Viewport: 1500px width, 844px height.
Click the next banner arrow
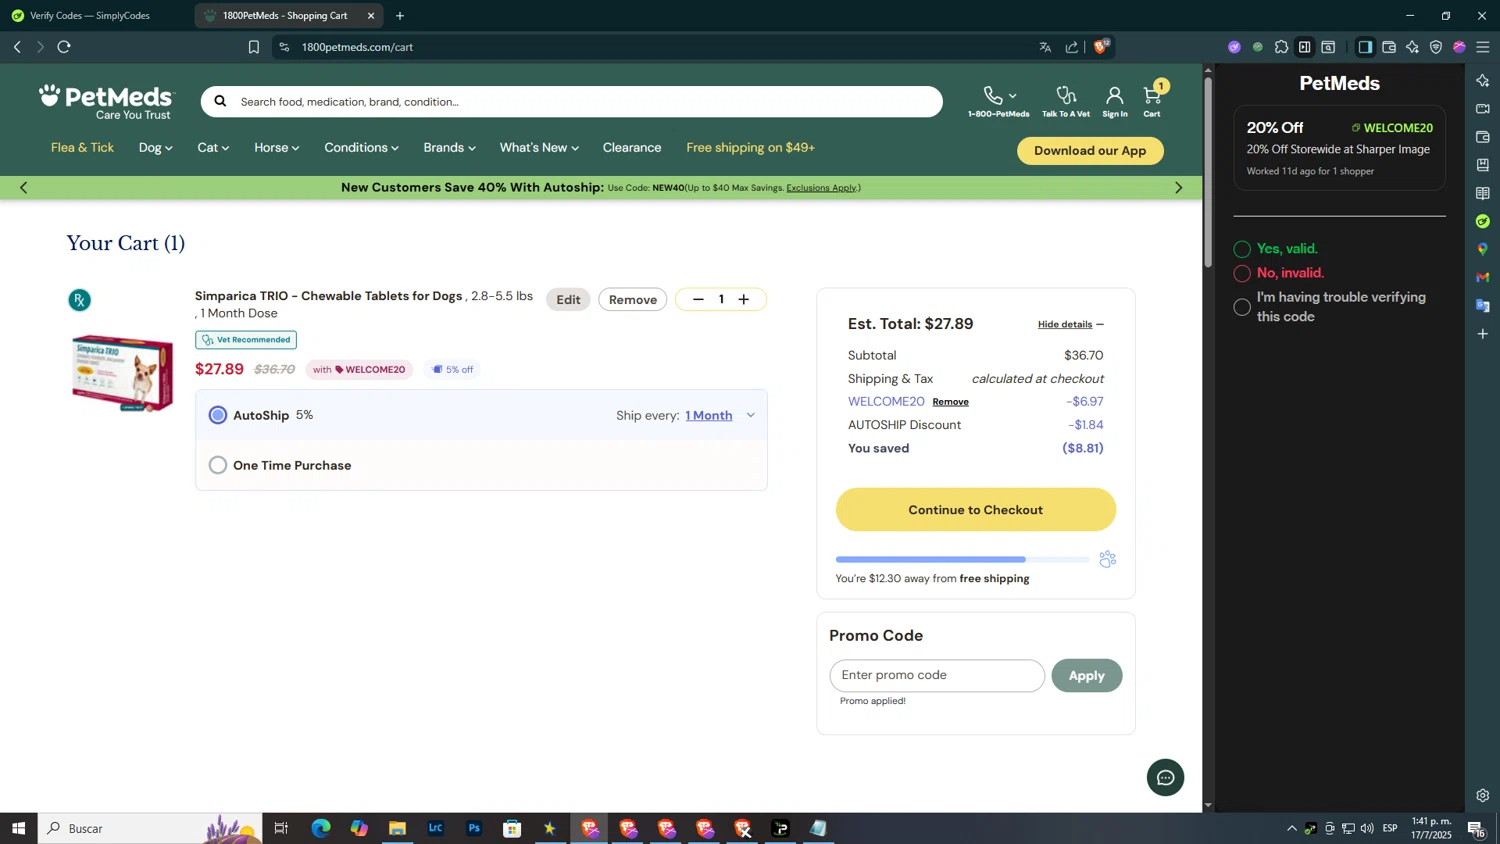point(1178,188)
